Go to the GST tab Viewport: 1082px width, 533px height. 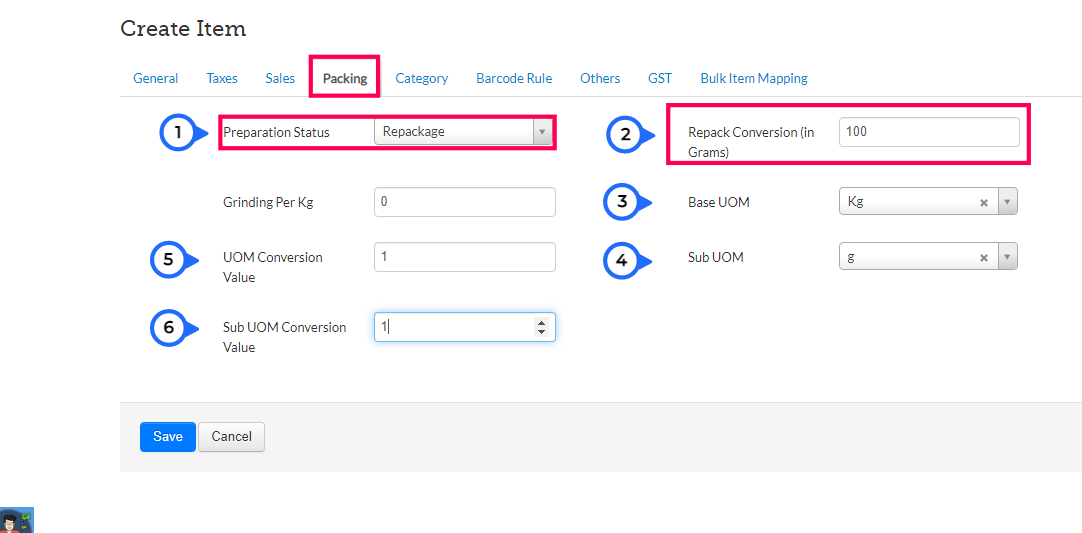coord(660,78)
